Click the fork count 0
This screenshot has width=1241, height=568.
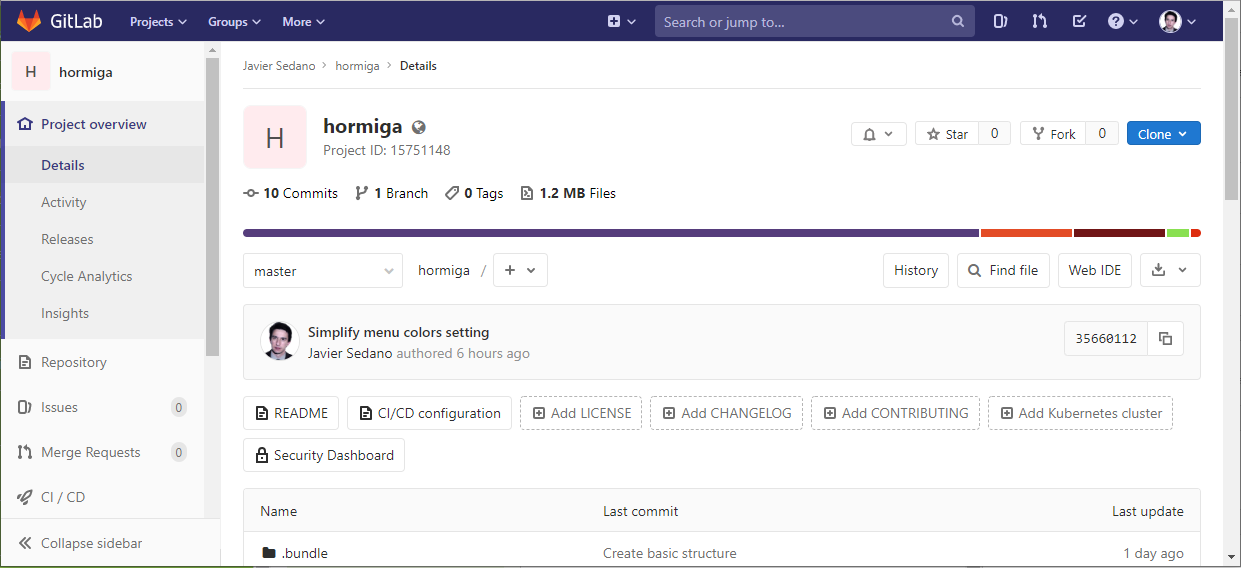[1102, 134]
